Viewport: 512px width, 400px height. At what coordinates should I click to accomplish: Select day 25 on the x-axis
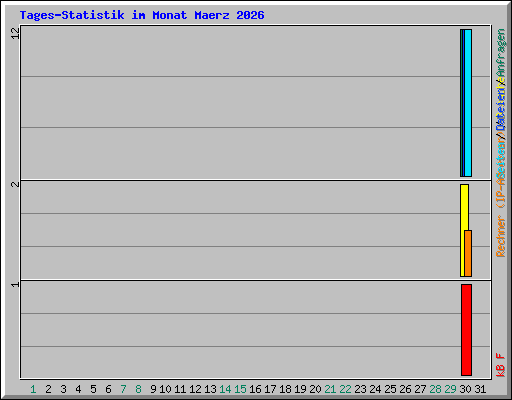(390, 389)
